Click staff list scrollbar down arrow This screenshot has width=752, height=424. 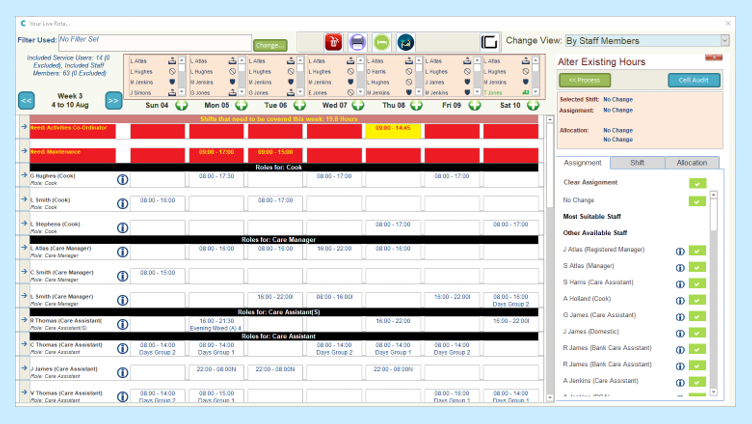pyautogui.click(x=714, y=392)
